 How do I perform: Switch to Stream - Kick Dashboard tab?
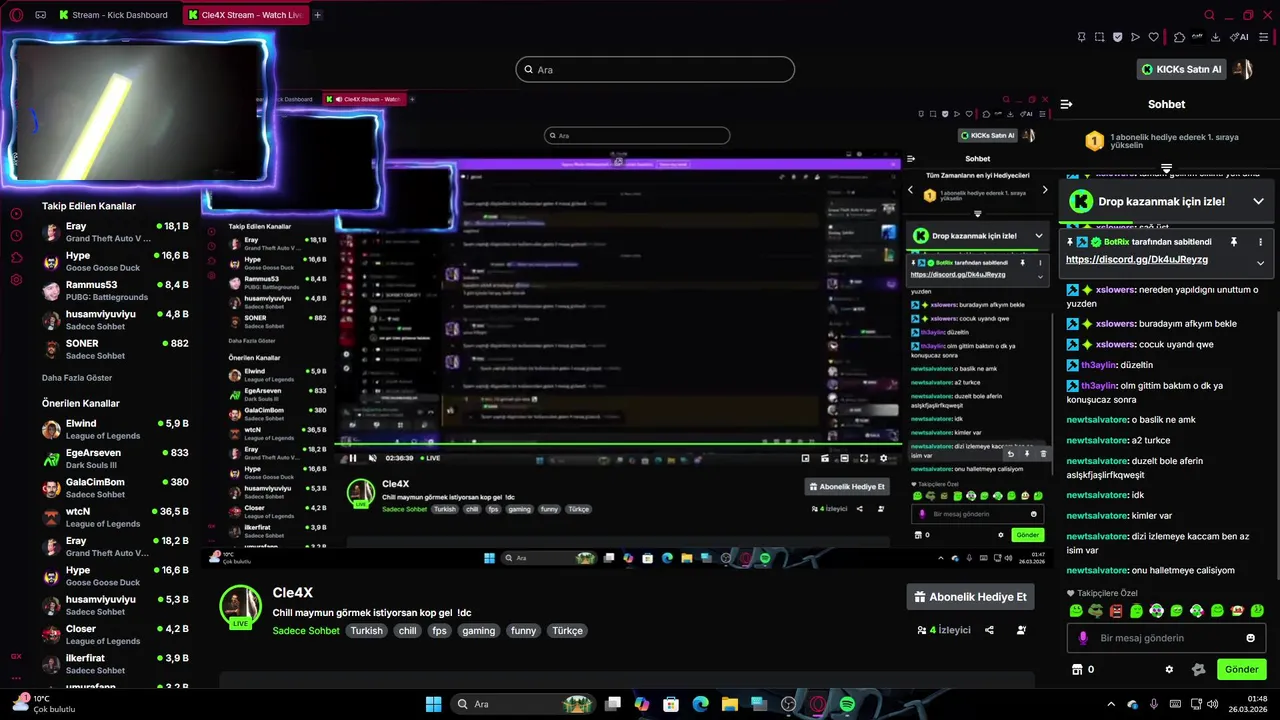pos(113,15)
